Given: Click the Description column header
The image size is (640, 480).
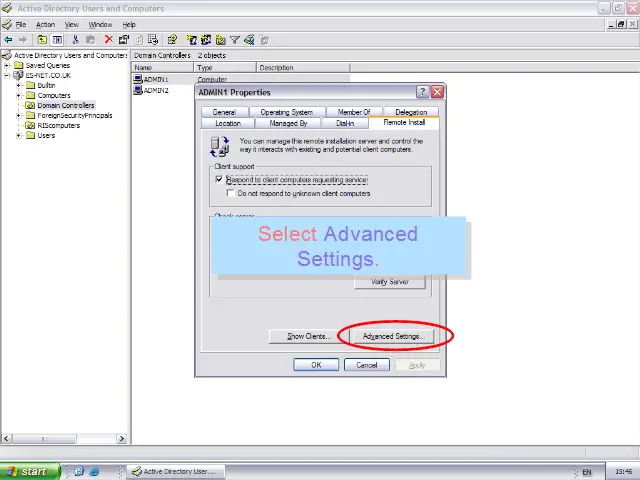Looking at the screenshot, I should click(x=303, y=67).
